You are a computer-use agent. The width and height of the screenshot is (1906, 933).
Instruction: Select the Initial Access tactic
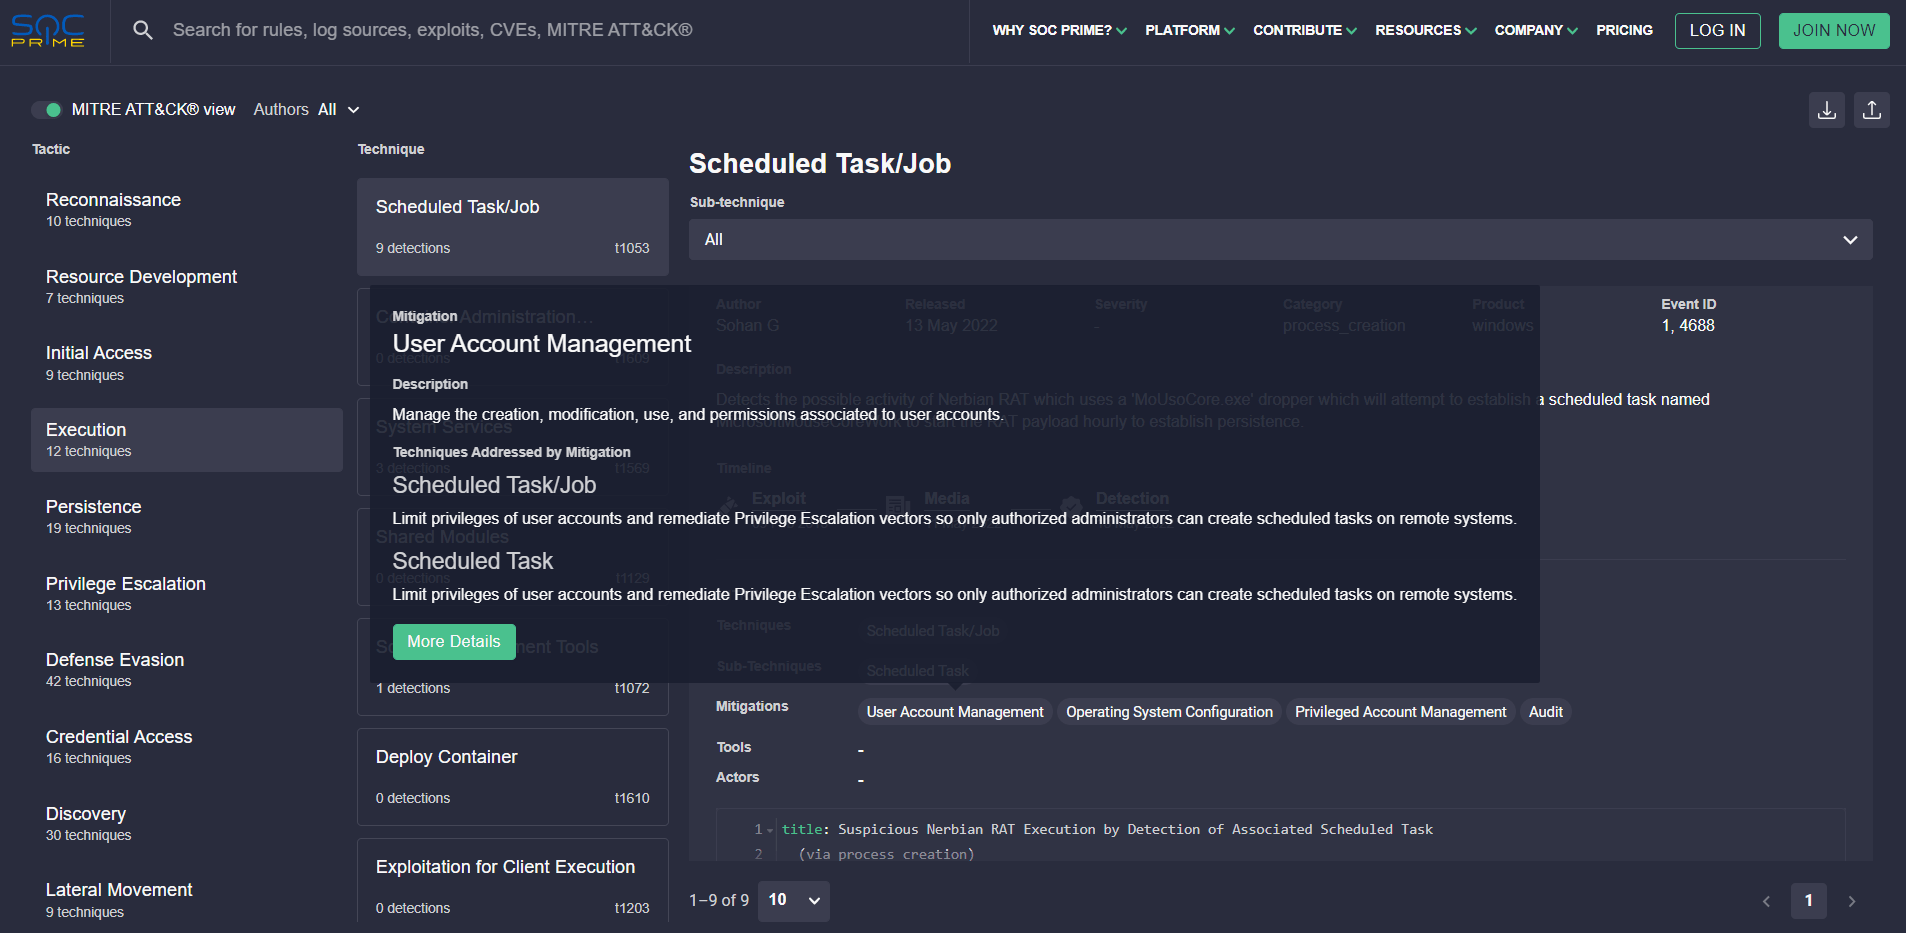(x=187, y=363)
